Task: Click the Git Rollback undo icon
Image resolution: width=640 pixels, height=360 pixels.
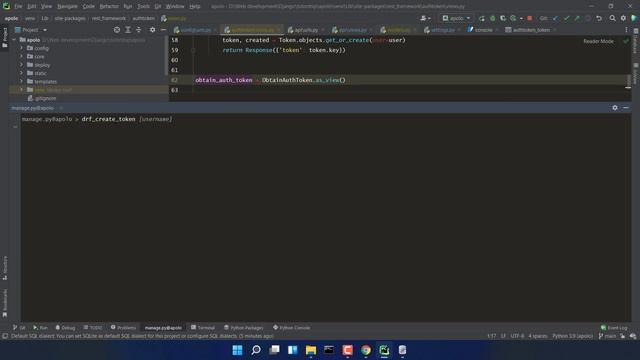Action: pos(599,18)
